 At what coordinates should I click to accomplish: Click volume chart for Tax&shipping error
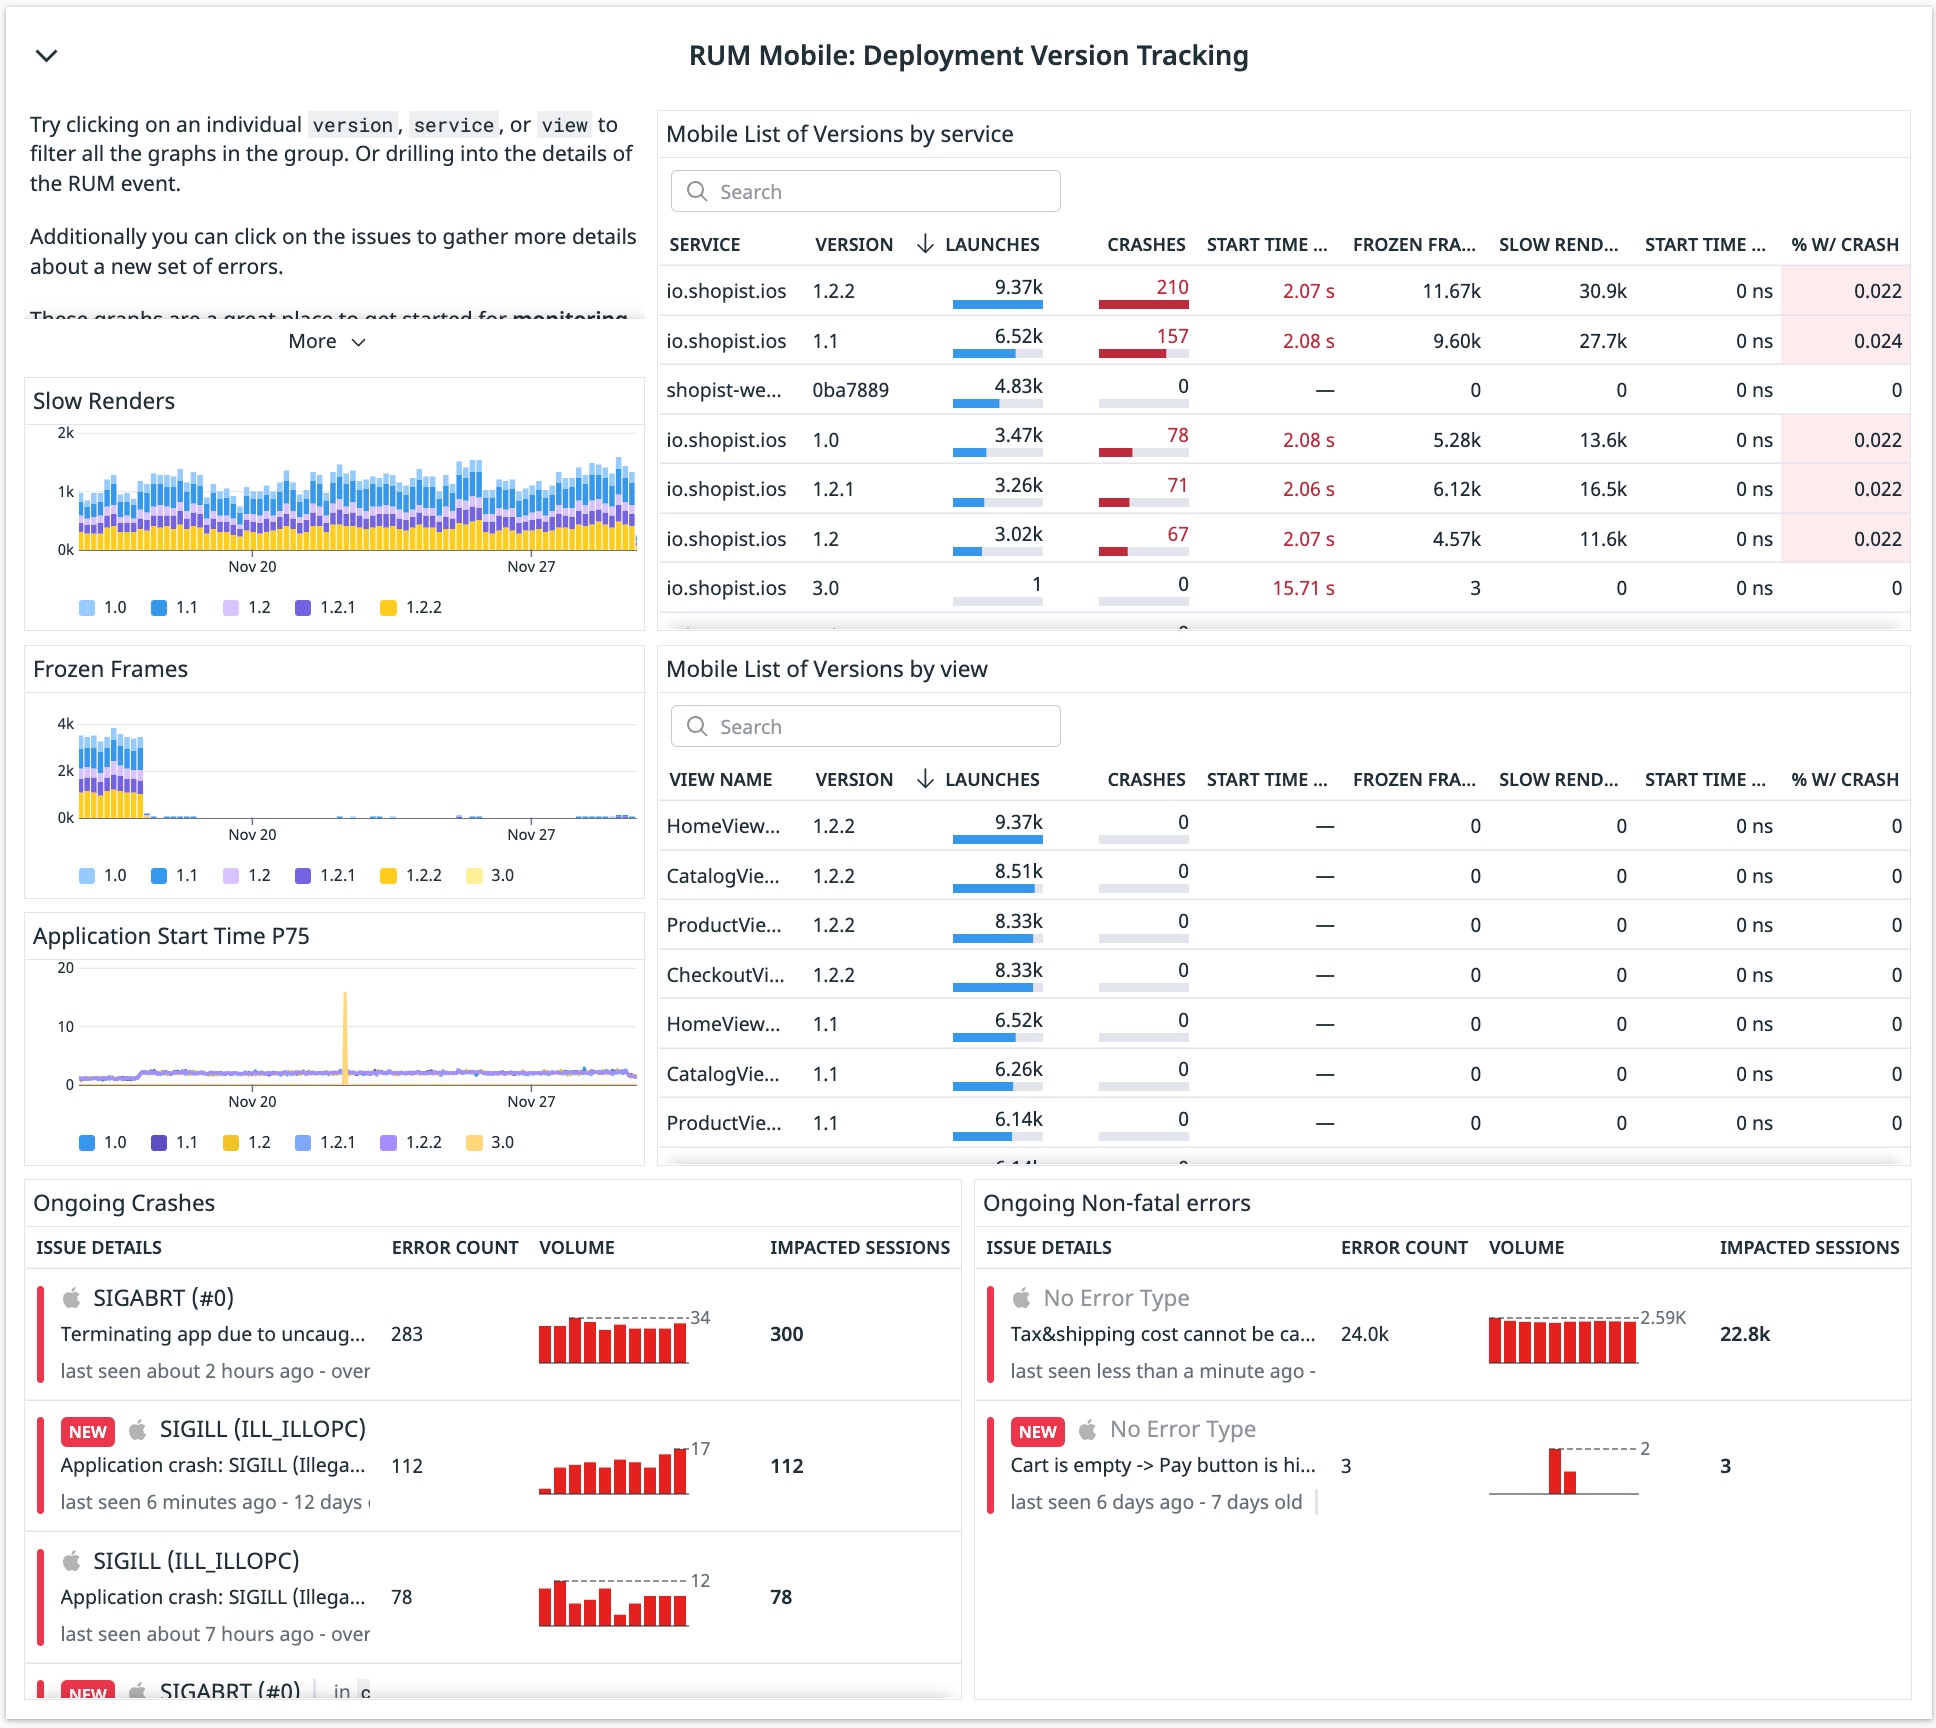tap(1563, 1340)
